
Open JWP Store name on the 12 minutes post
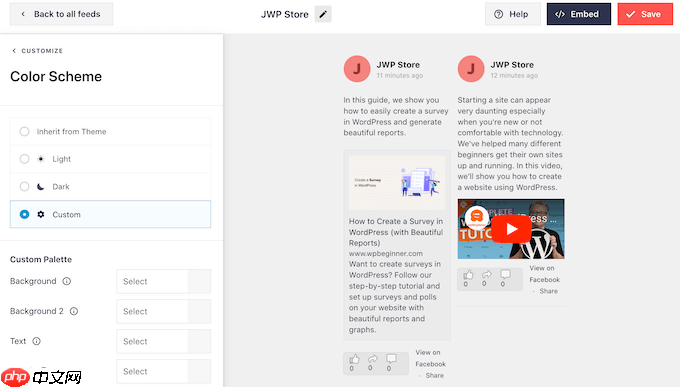(x=512, y=65)
